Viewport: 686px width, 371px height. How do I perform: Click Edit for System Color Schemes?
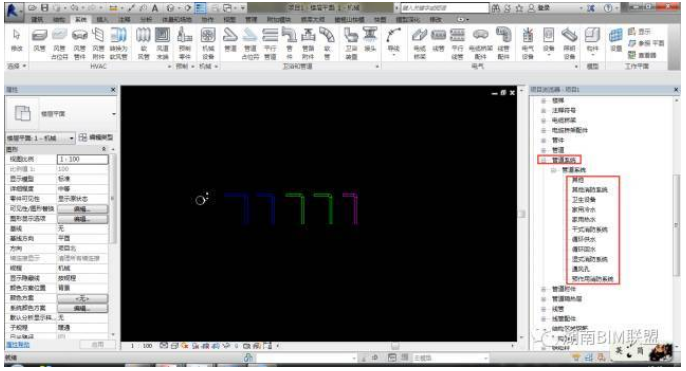pos(82,308)
